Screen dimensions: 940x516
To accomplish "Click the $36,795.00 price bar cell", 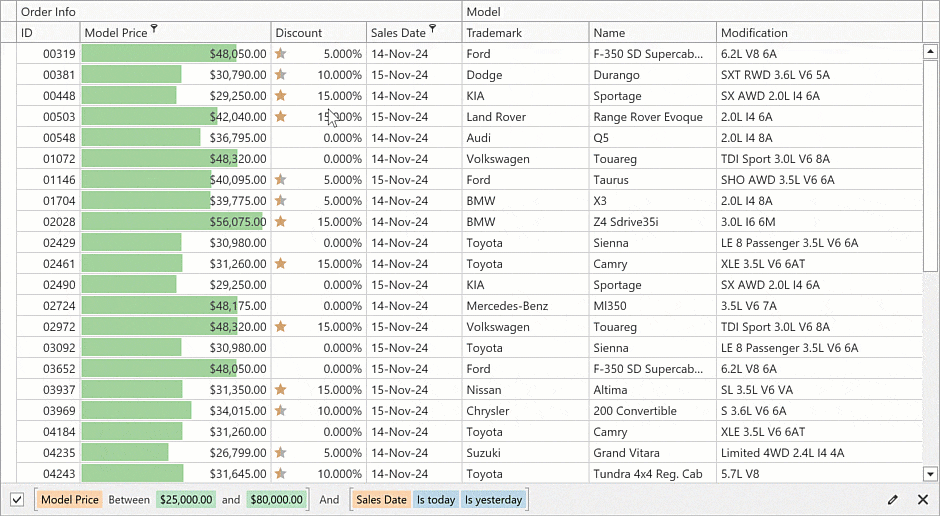I will tap(175, 137).
